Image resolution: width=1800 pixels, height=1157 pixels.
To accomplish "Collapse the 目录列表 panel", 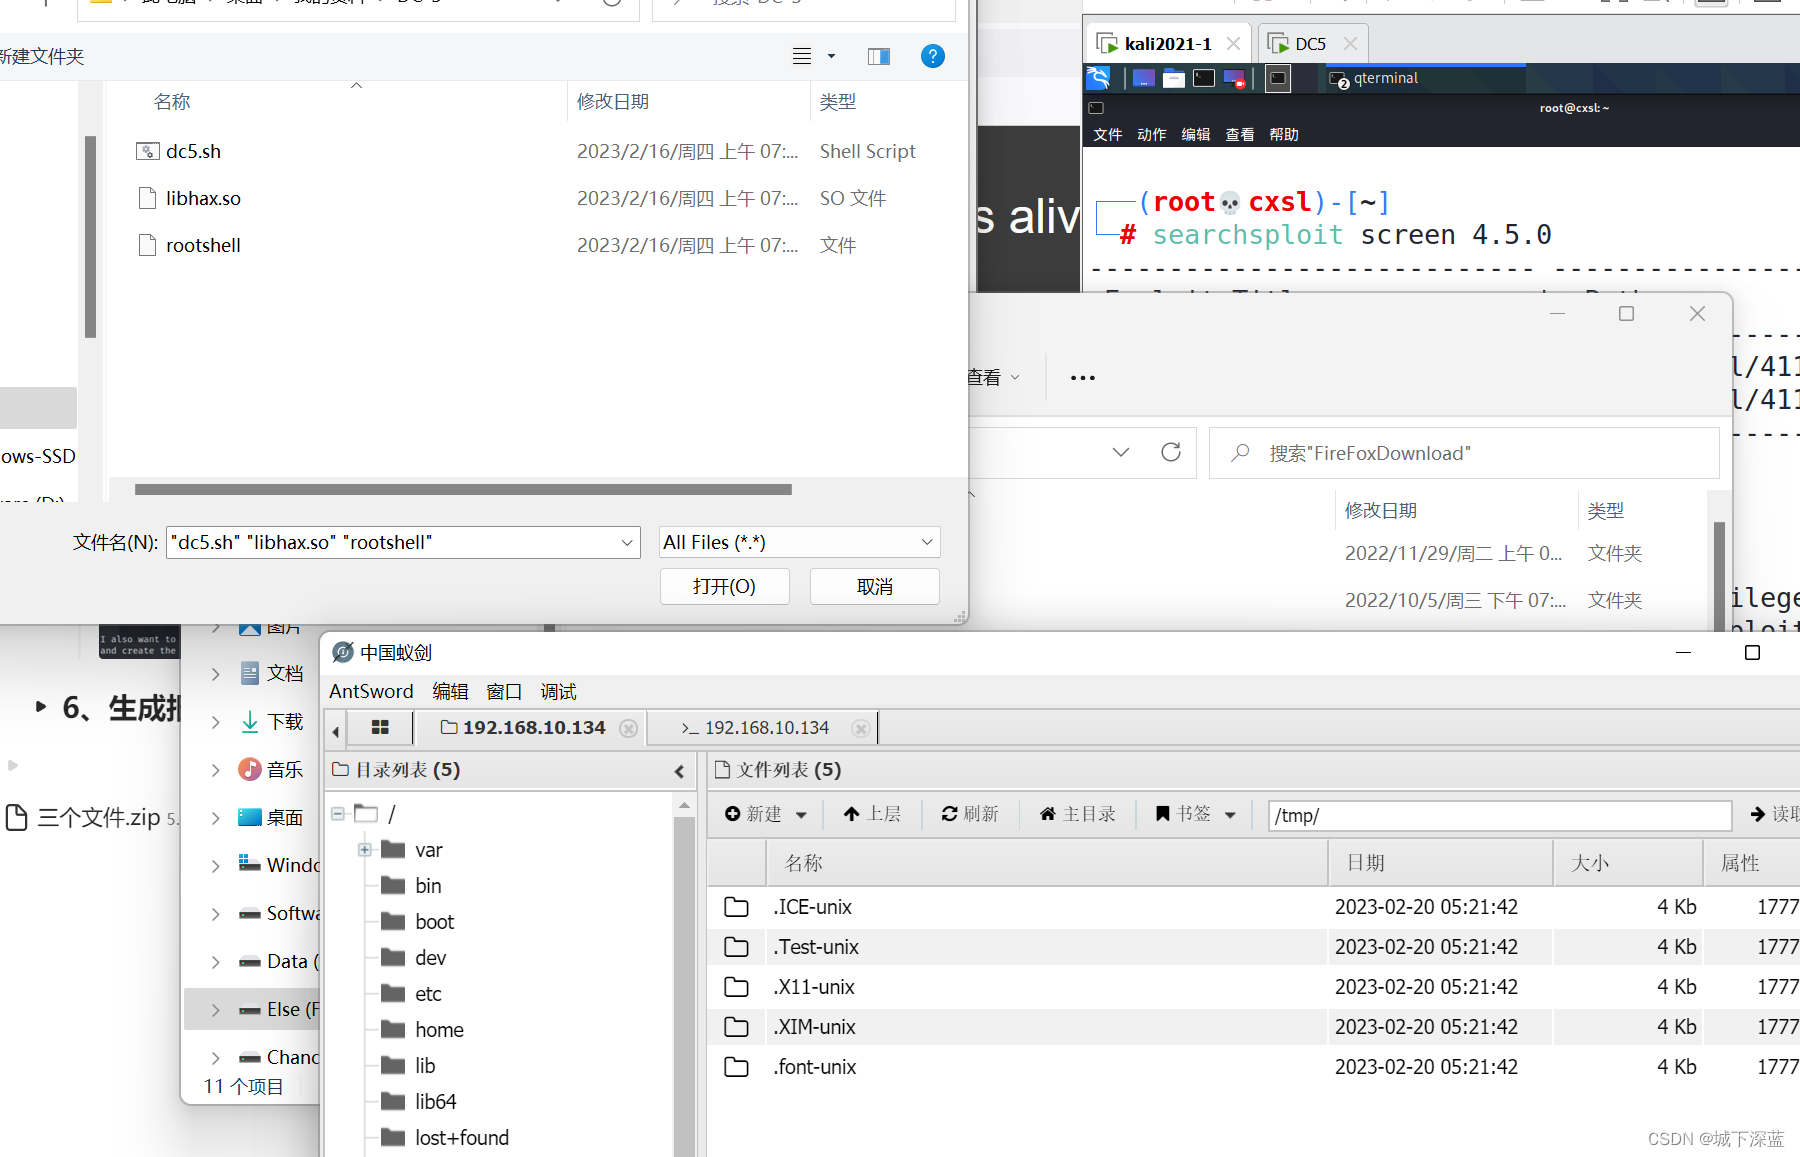I will [x=679, y=771].
